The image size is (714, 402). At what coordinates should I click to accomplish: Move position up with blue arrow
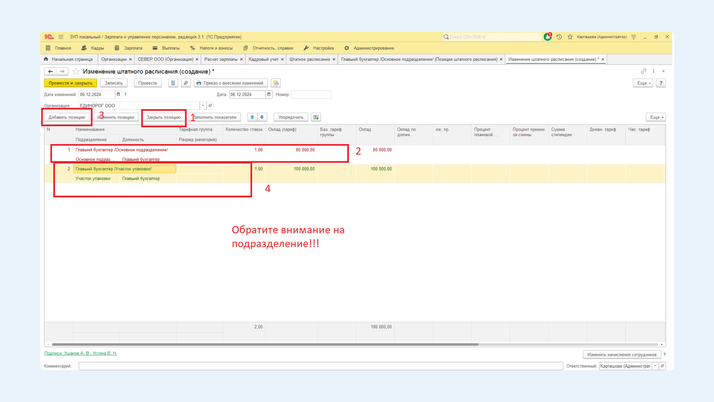click(252, 117)
